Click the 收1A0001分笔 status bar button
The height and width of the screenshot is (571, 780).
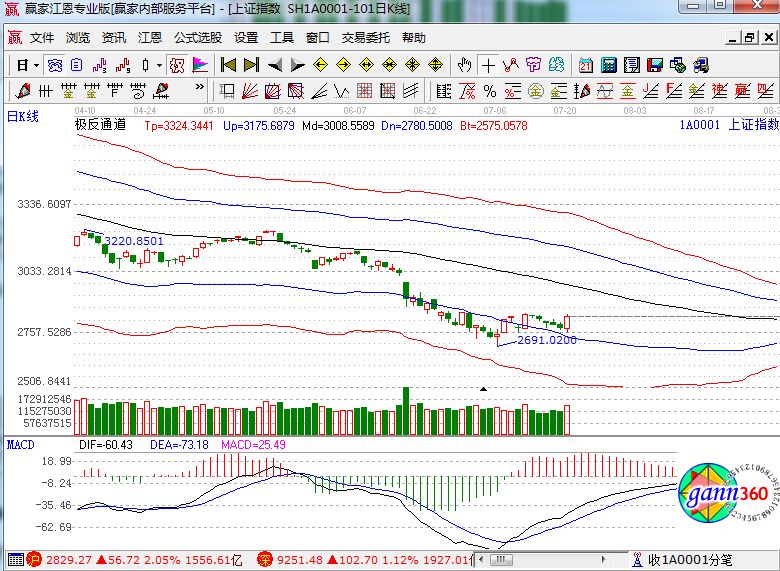(x=688, y=559)
